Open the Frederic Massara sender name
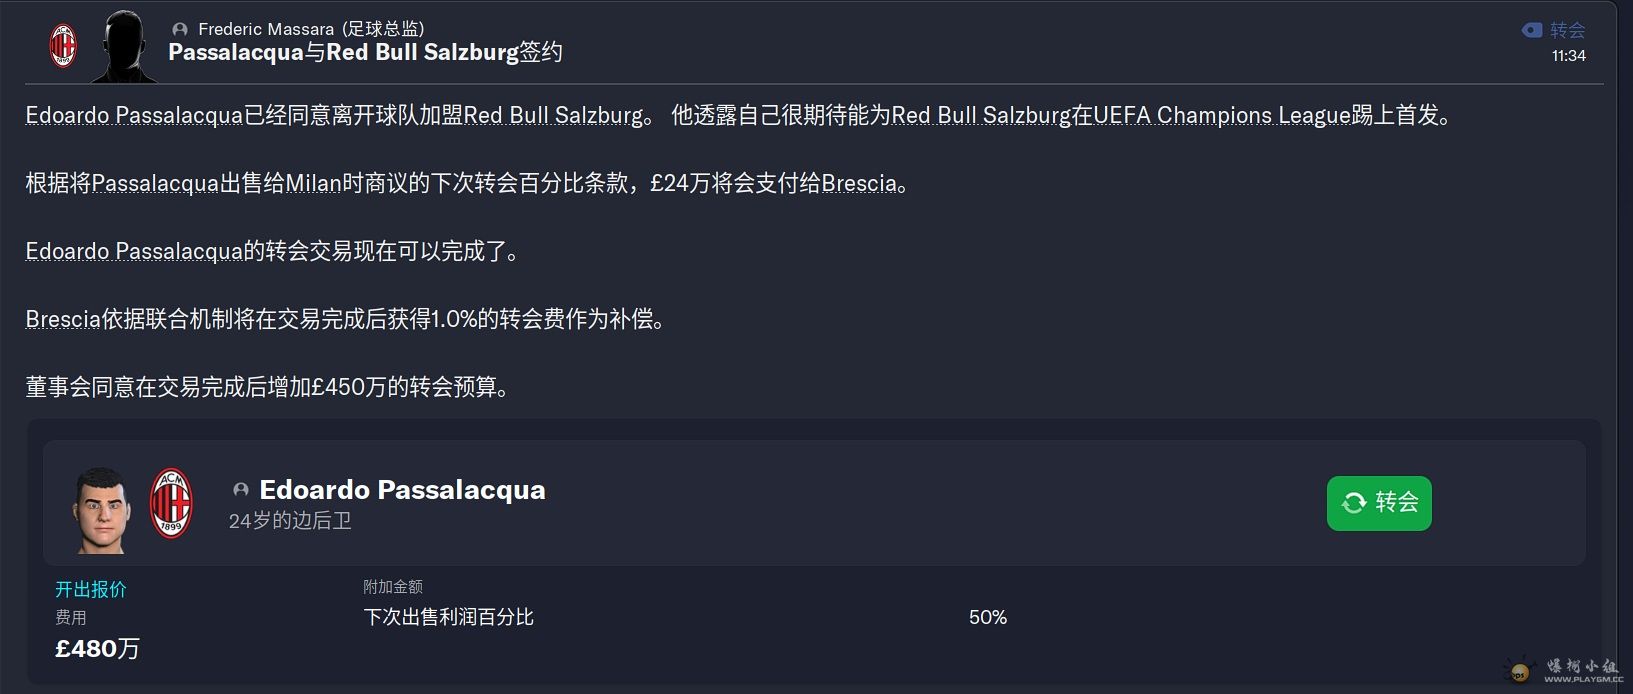The width and height of the screenshot is (1633, 694). tap(265, 30)
